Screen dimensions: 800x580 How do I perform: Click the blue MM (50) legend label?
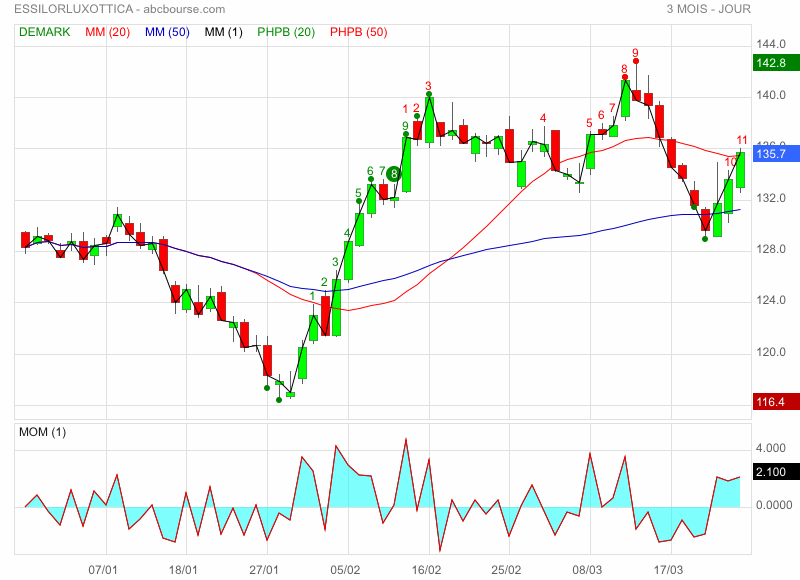pos(167,32)
